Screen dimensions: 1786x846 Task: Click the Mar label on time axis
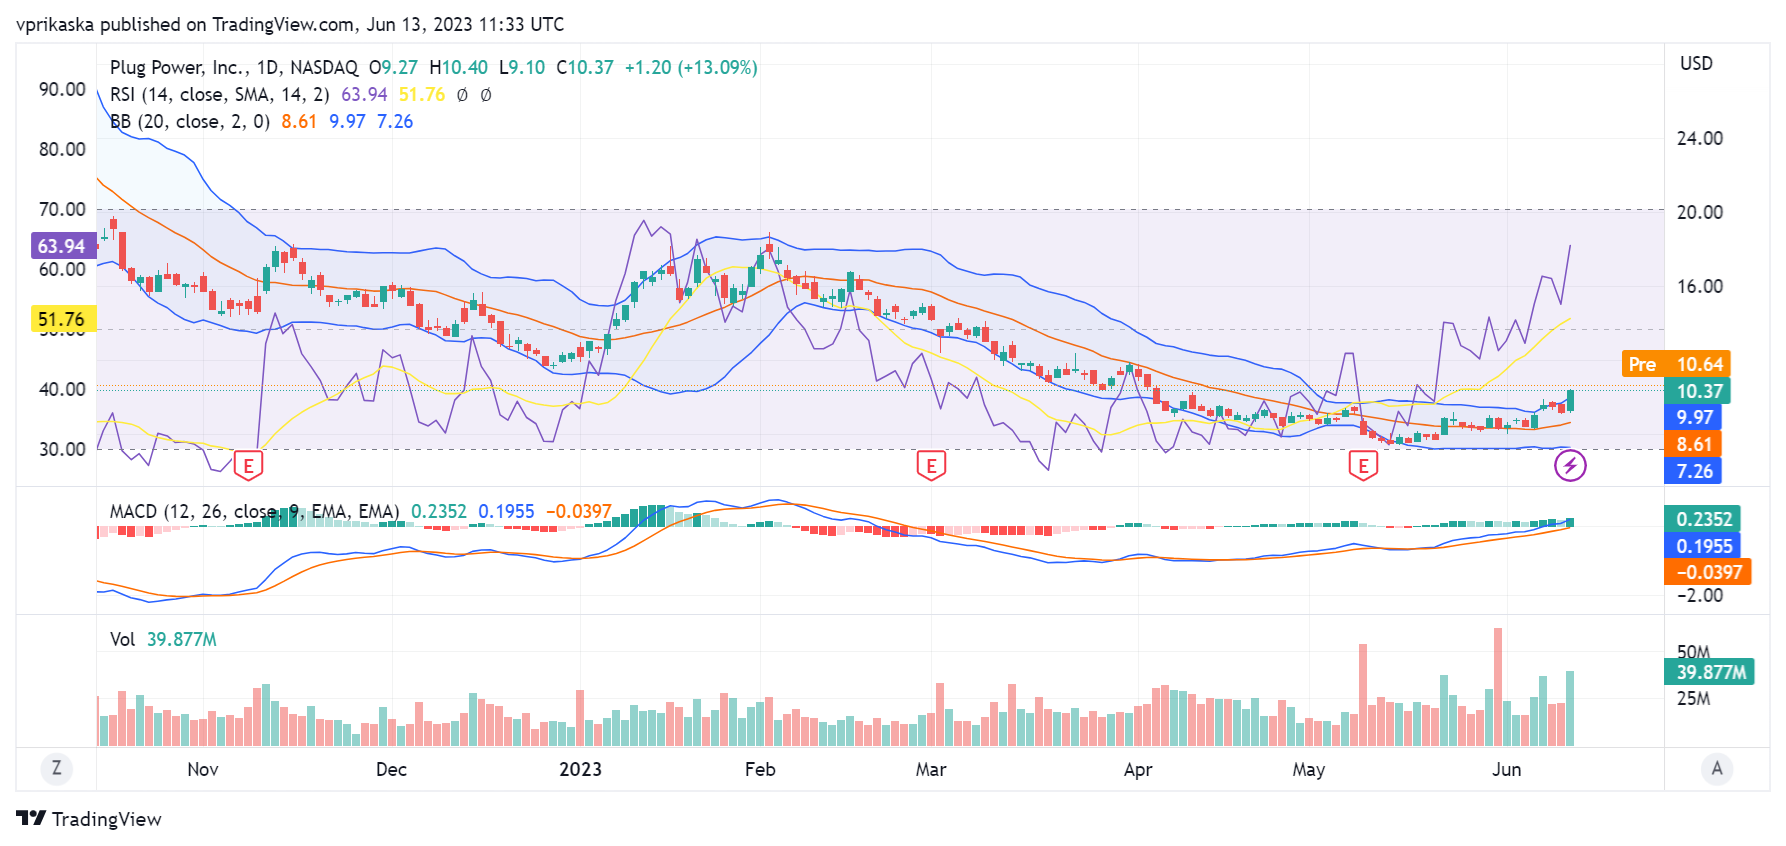(931, 769)
